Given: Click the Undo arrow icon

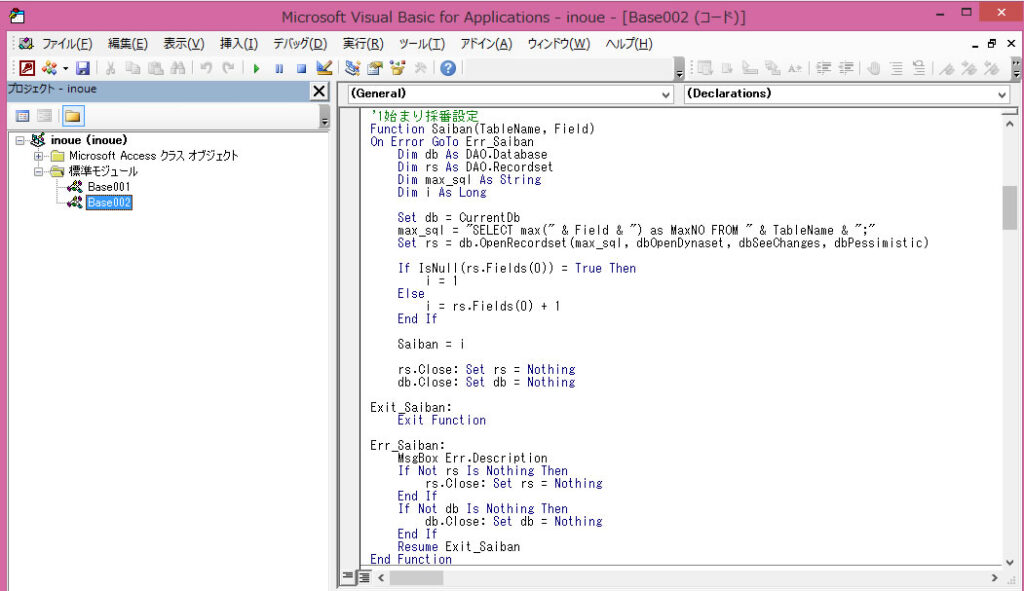Looking at the screenshot, I should tap(206, 68).
